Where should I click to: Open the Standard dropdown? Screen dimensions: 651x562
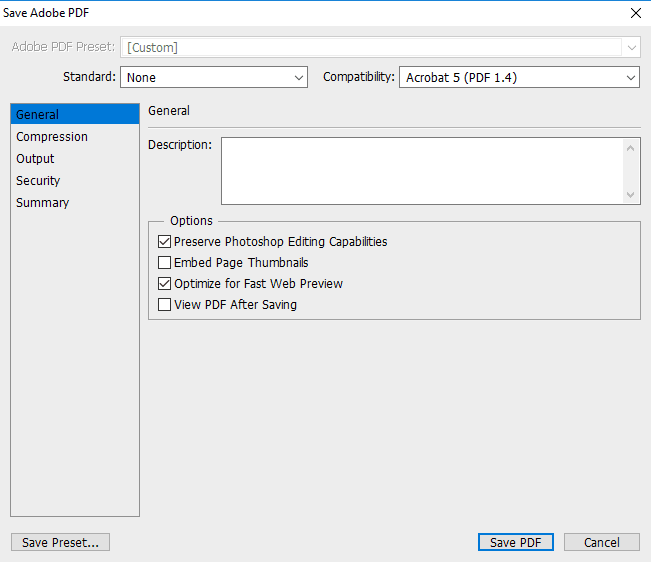tap(214, 77)
